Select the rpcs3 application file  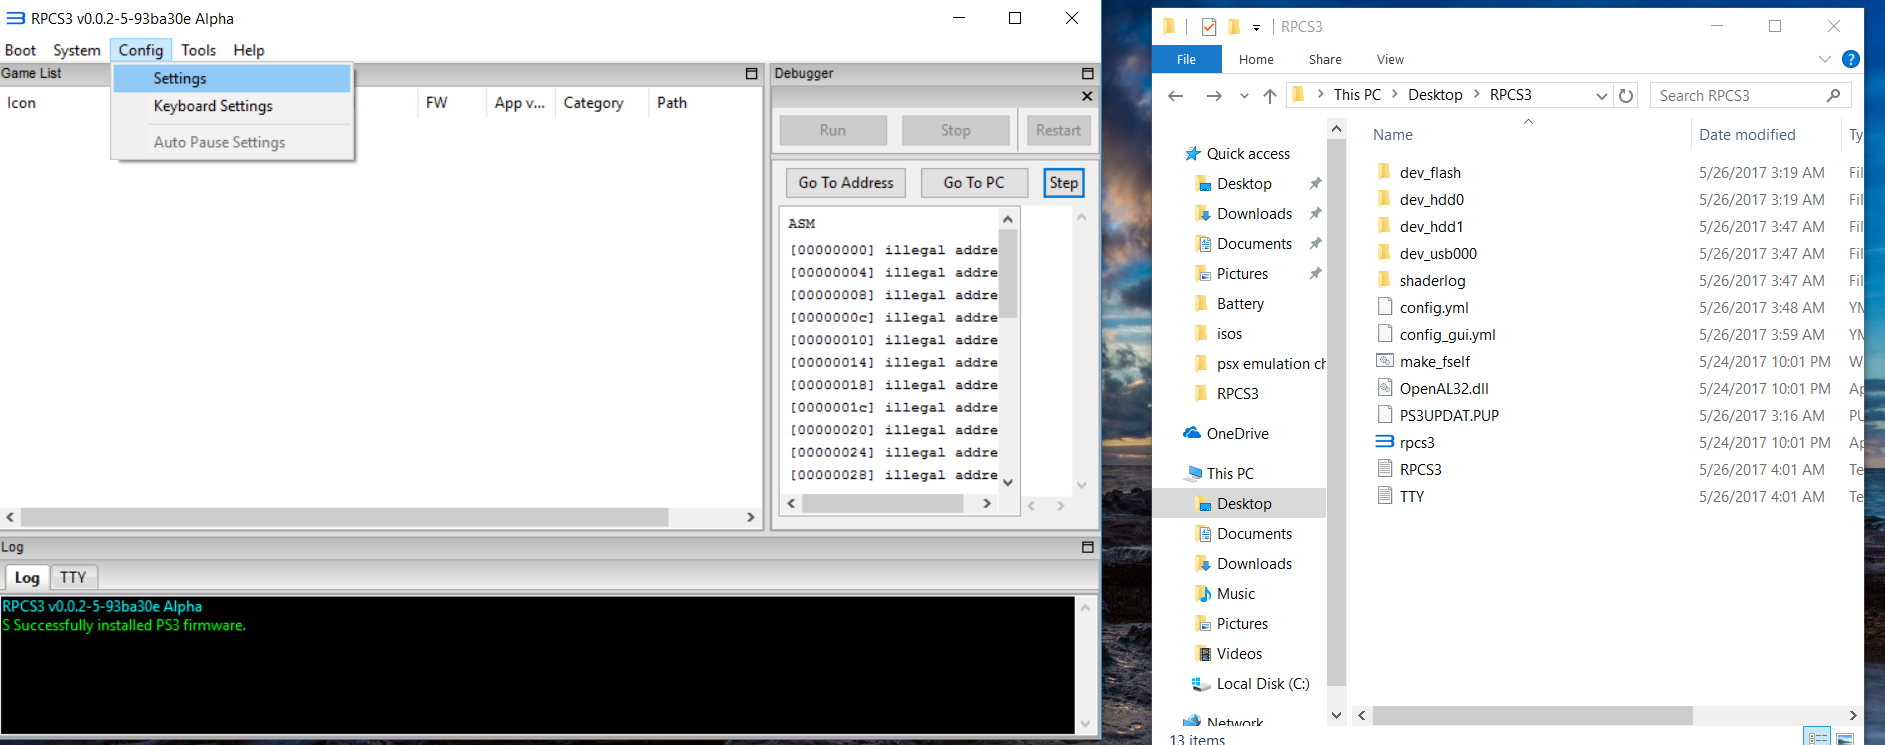click(x=1417, y=443)
